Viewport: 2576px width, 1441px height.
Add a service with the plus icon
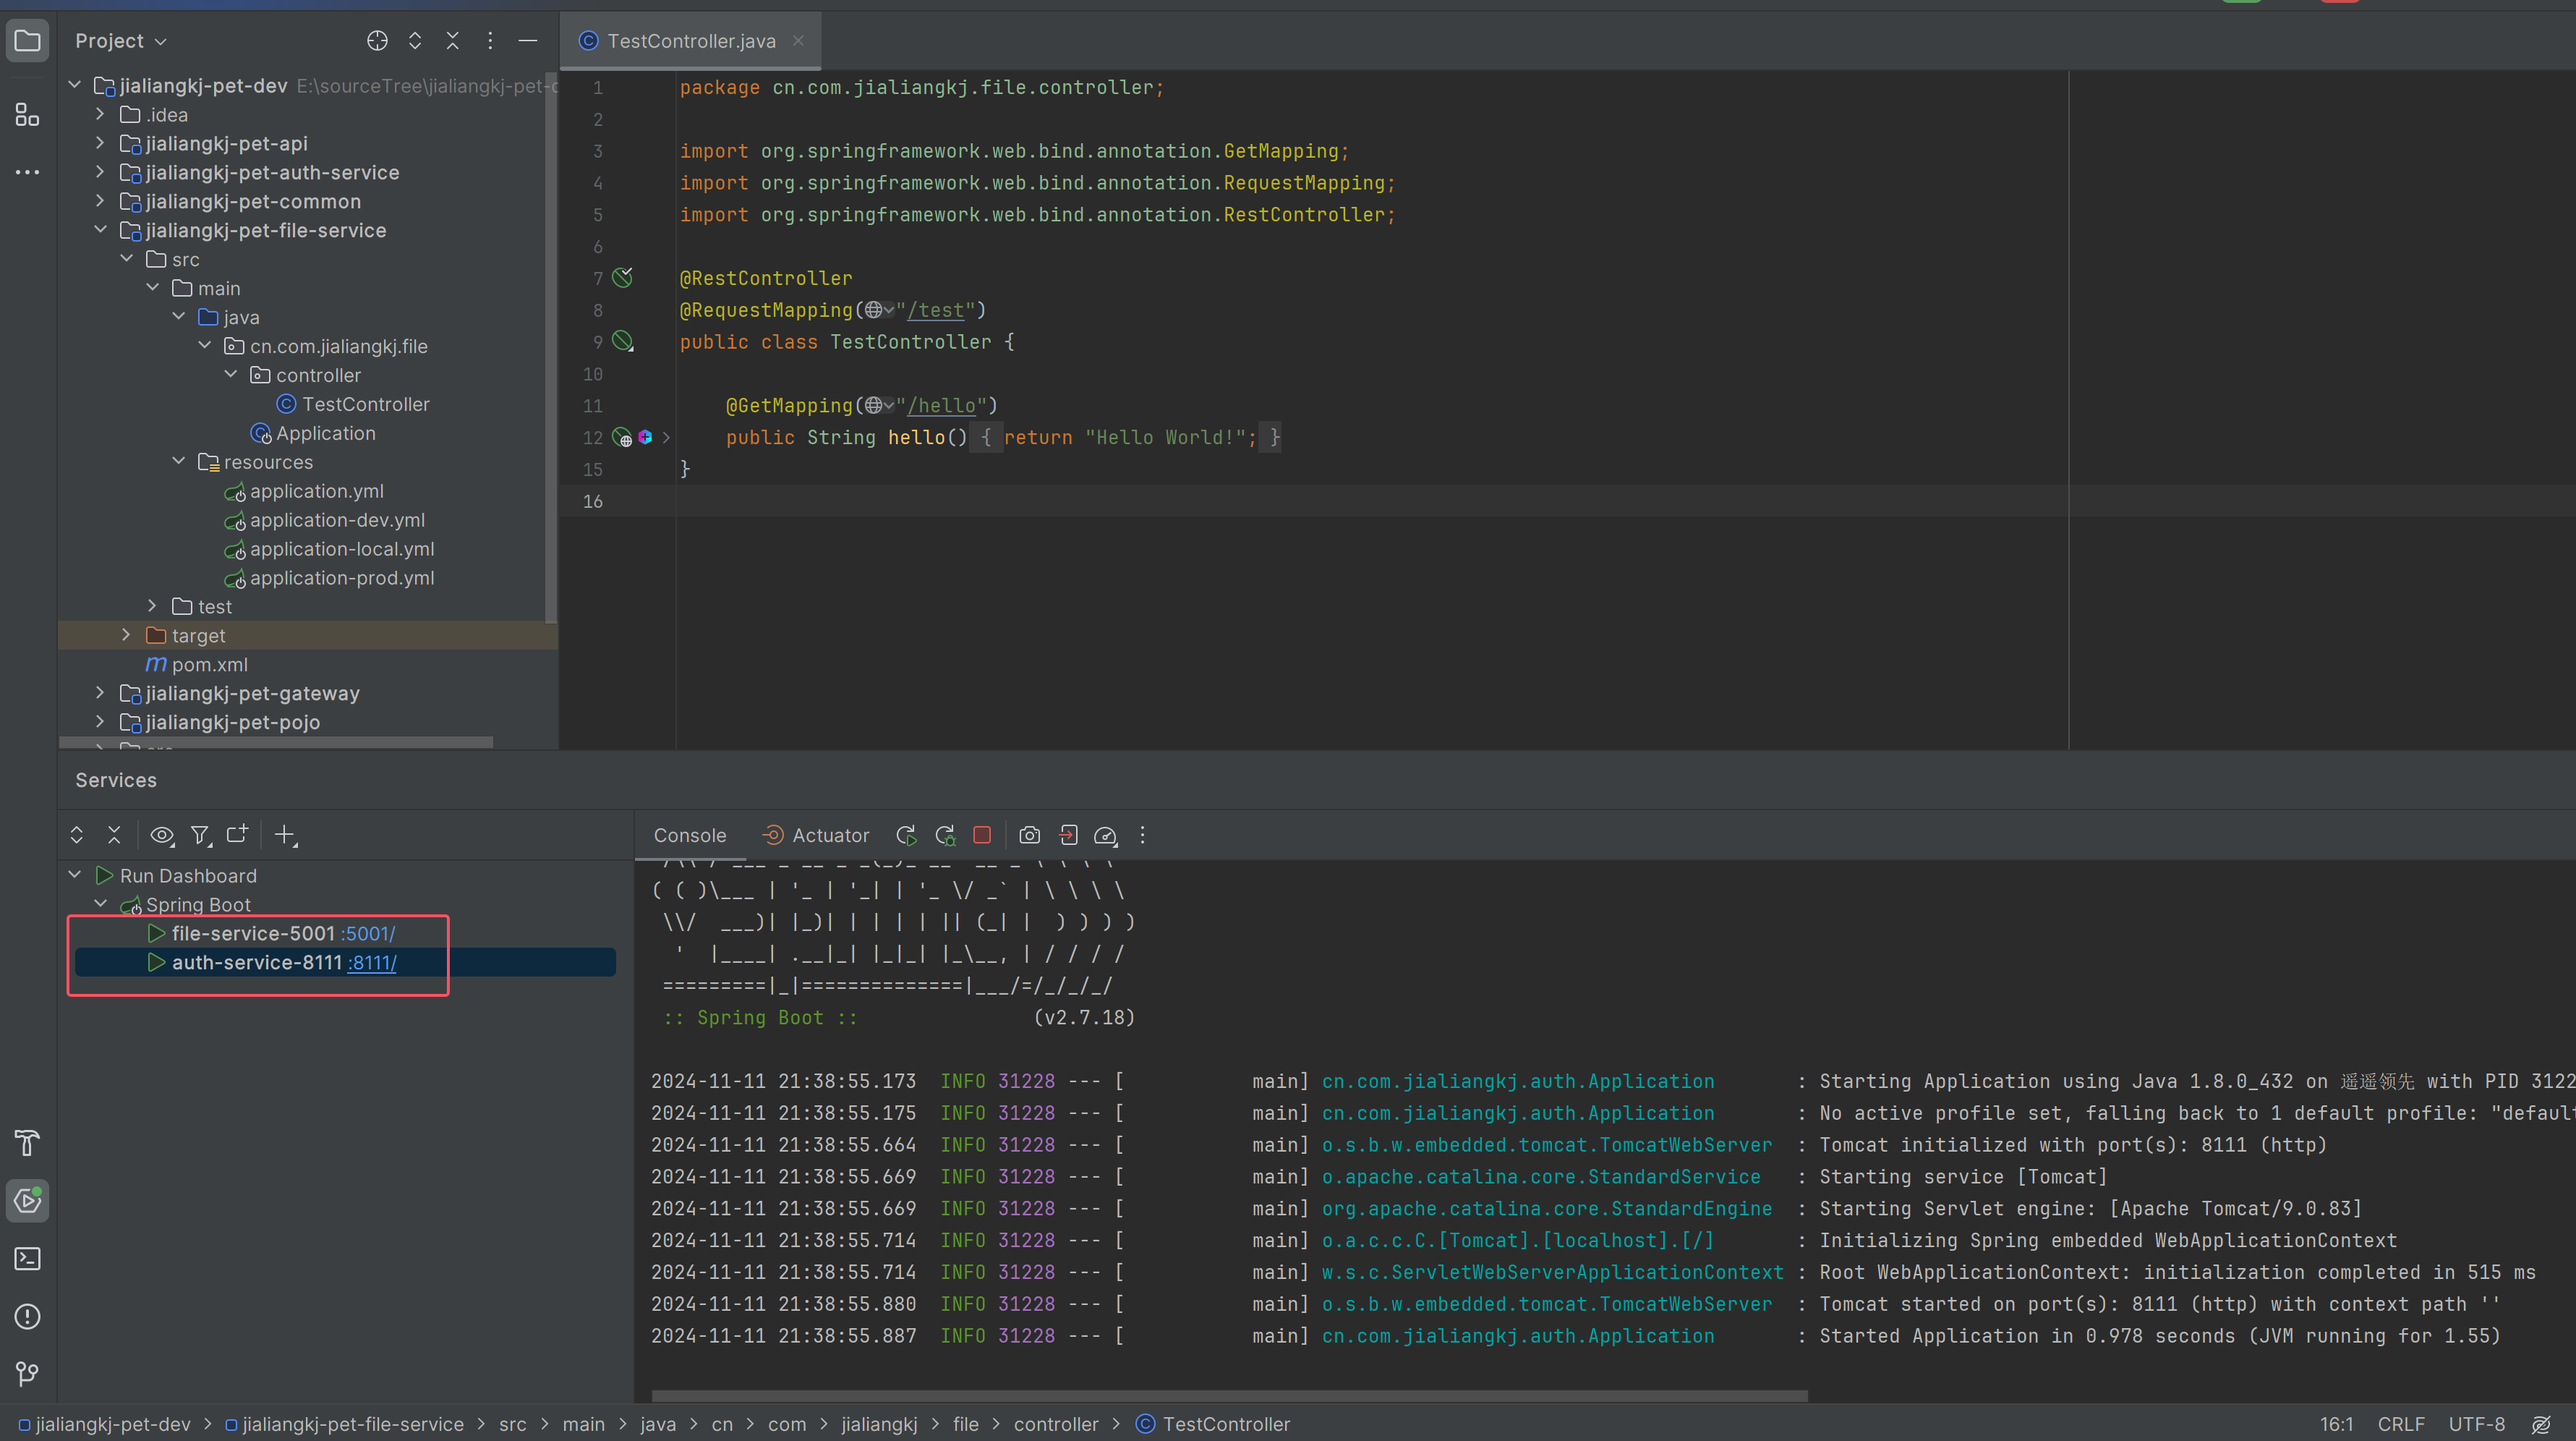tap(286, 834)
